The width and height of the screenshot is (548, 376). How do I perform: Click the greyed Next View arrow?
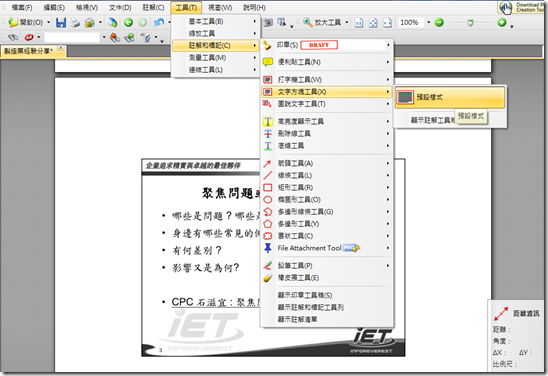pyautogui.click(x=142, y=23)
